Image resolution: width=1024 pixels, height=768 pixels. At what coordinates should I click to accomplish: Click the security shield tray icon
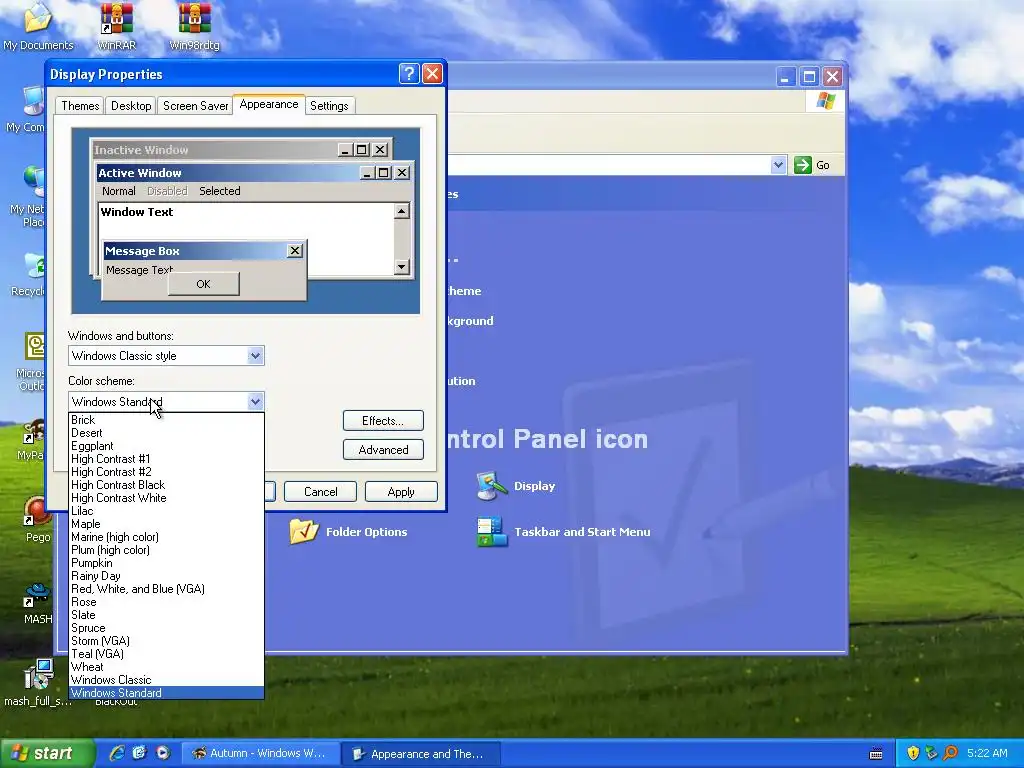pyautogui.click(x=913, y=753)
